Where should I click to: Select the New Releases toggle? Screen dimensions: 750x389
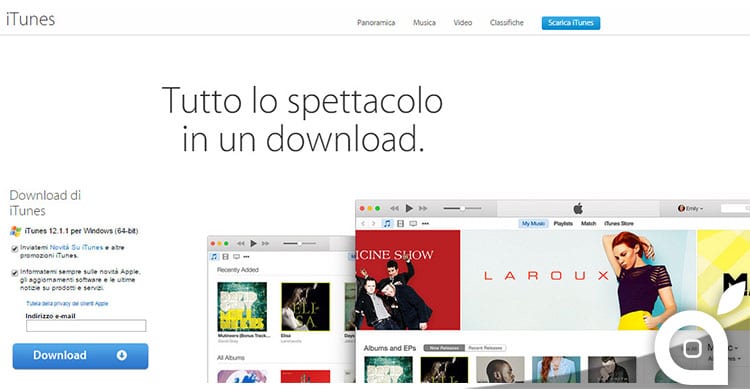point(444,348)
